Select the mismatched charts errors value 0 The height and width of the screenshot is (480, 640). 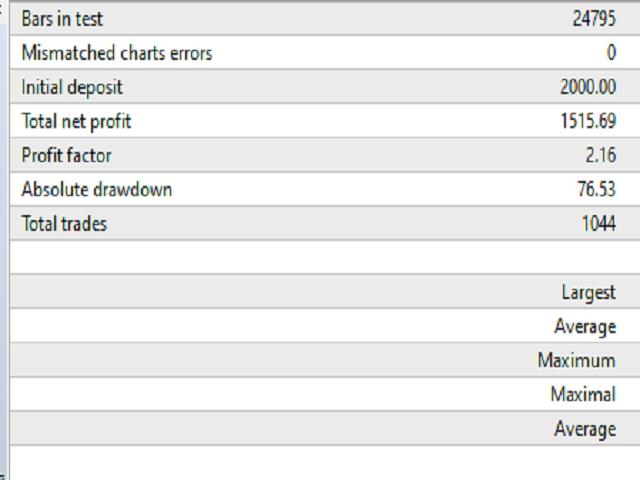pyautogui.click(x=610, y=53)
